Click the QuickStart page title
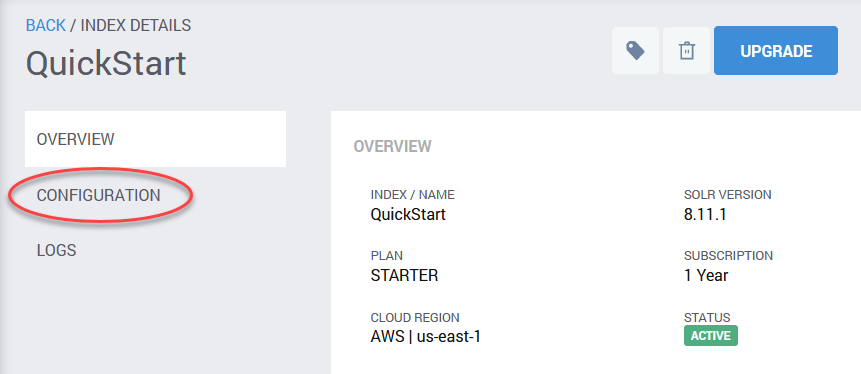Image resolution: width=861 pixels, height=374 pixels. pos(106,63)
